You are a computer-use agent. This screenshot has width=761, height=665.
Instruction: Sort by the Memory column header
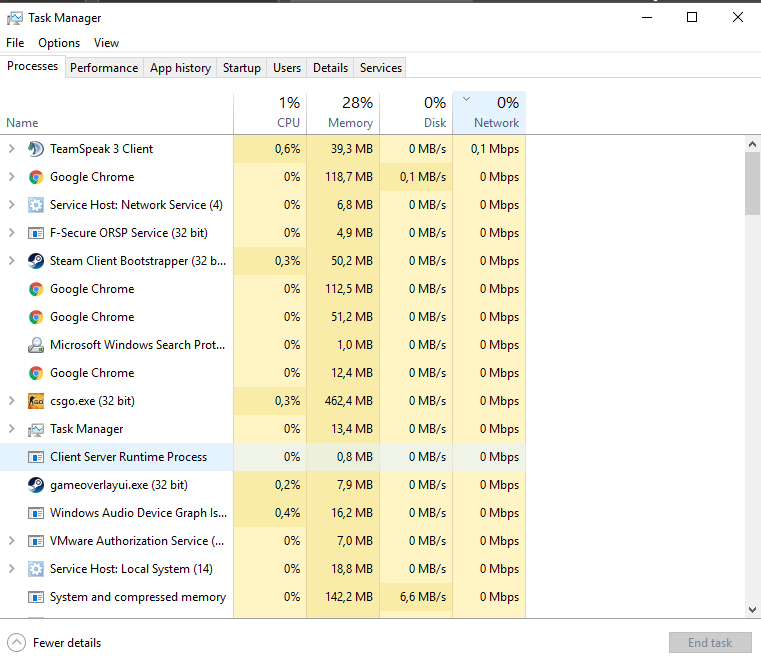[343, 113]
